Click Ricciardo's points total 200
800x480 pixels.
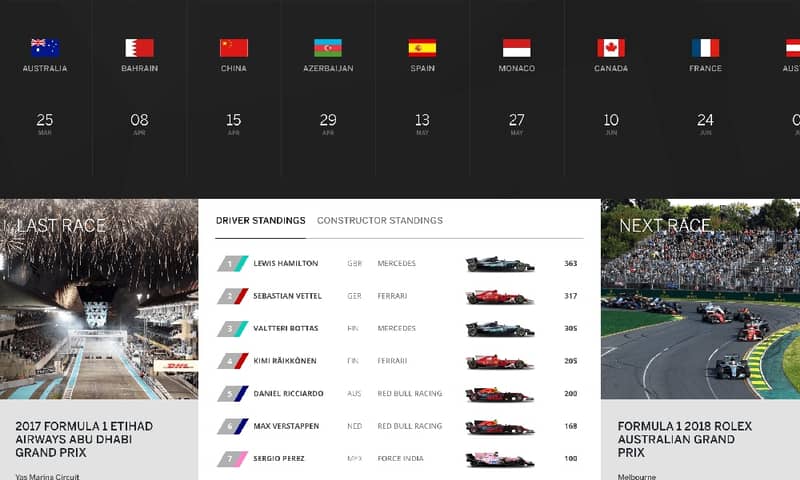point(570,393)
